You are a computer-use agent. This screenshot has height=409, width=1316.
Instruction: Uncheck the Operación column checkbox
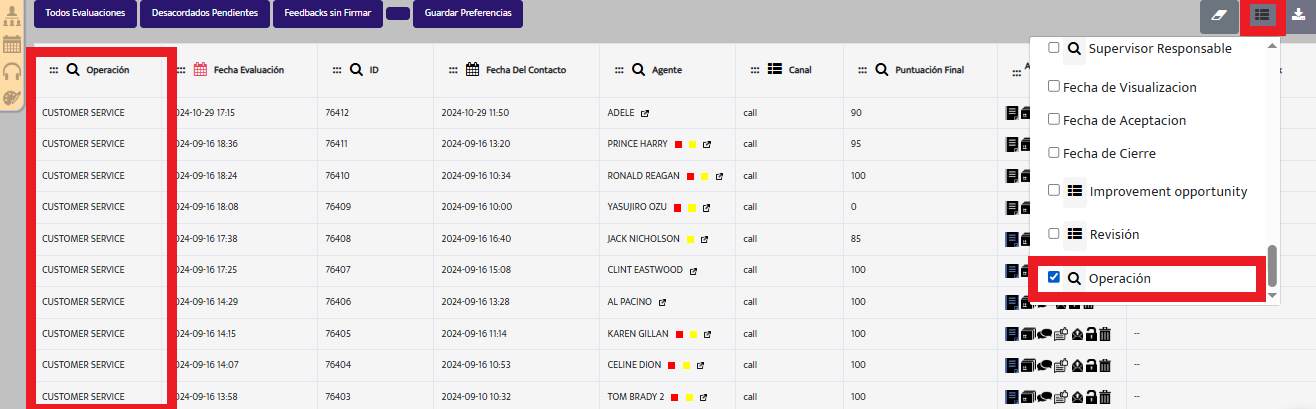click(1054, 278)
